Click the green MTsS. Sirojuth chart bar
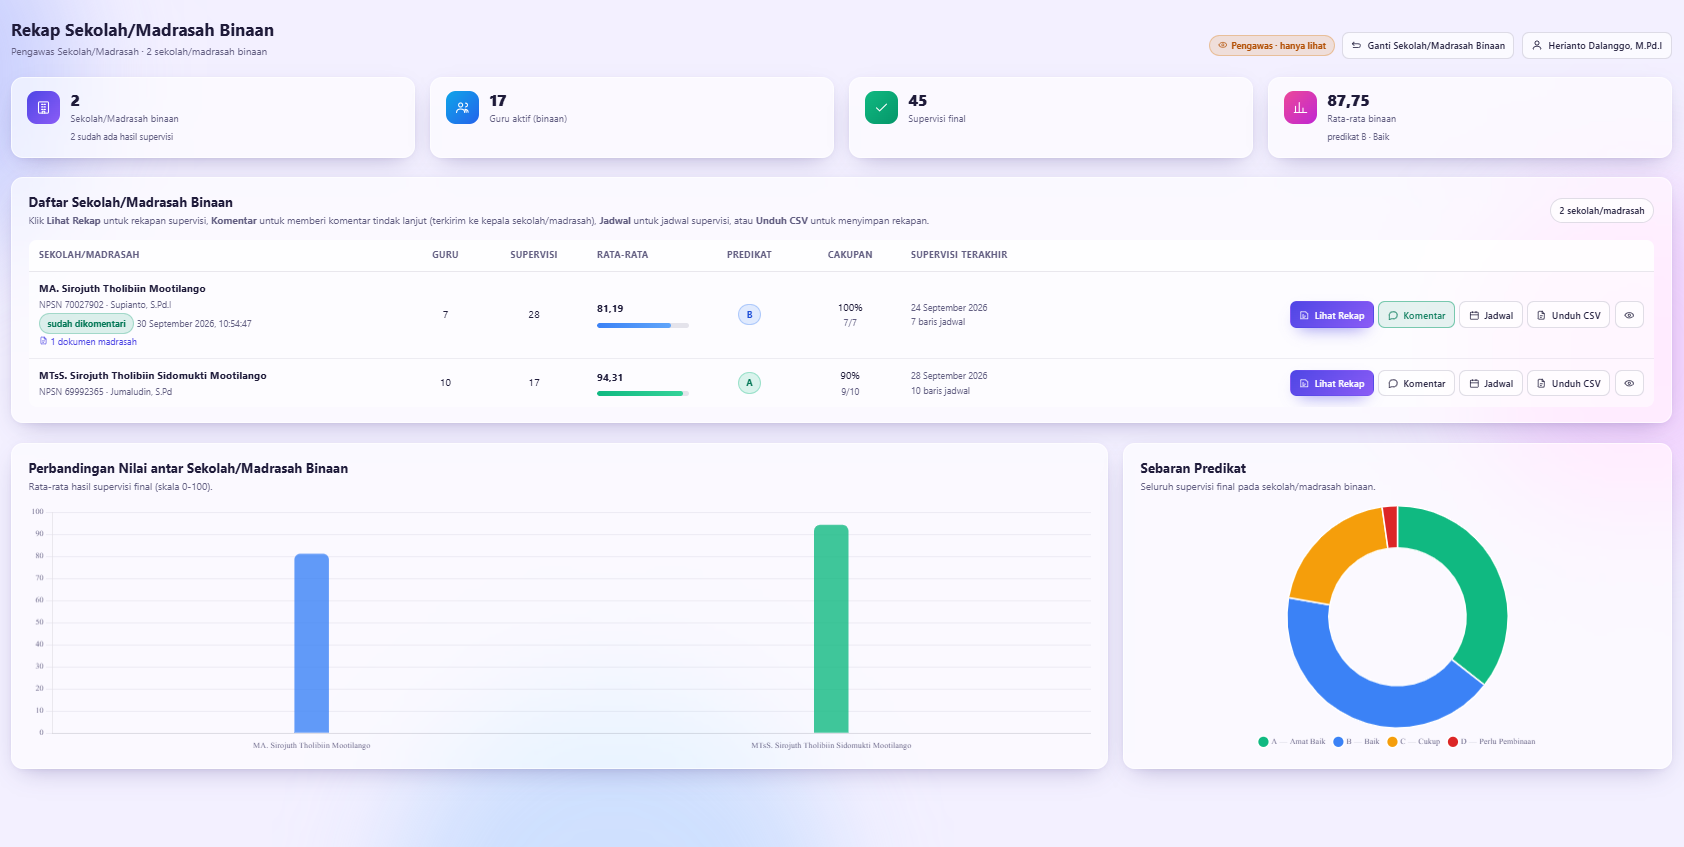1684x847 pixels. coord(831,629)
